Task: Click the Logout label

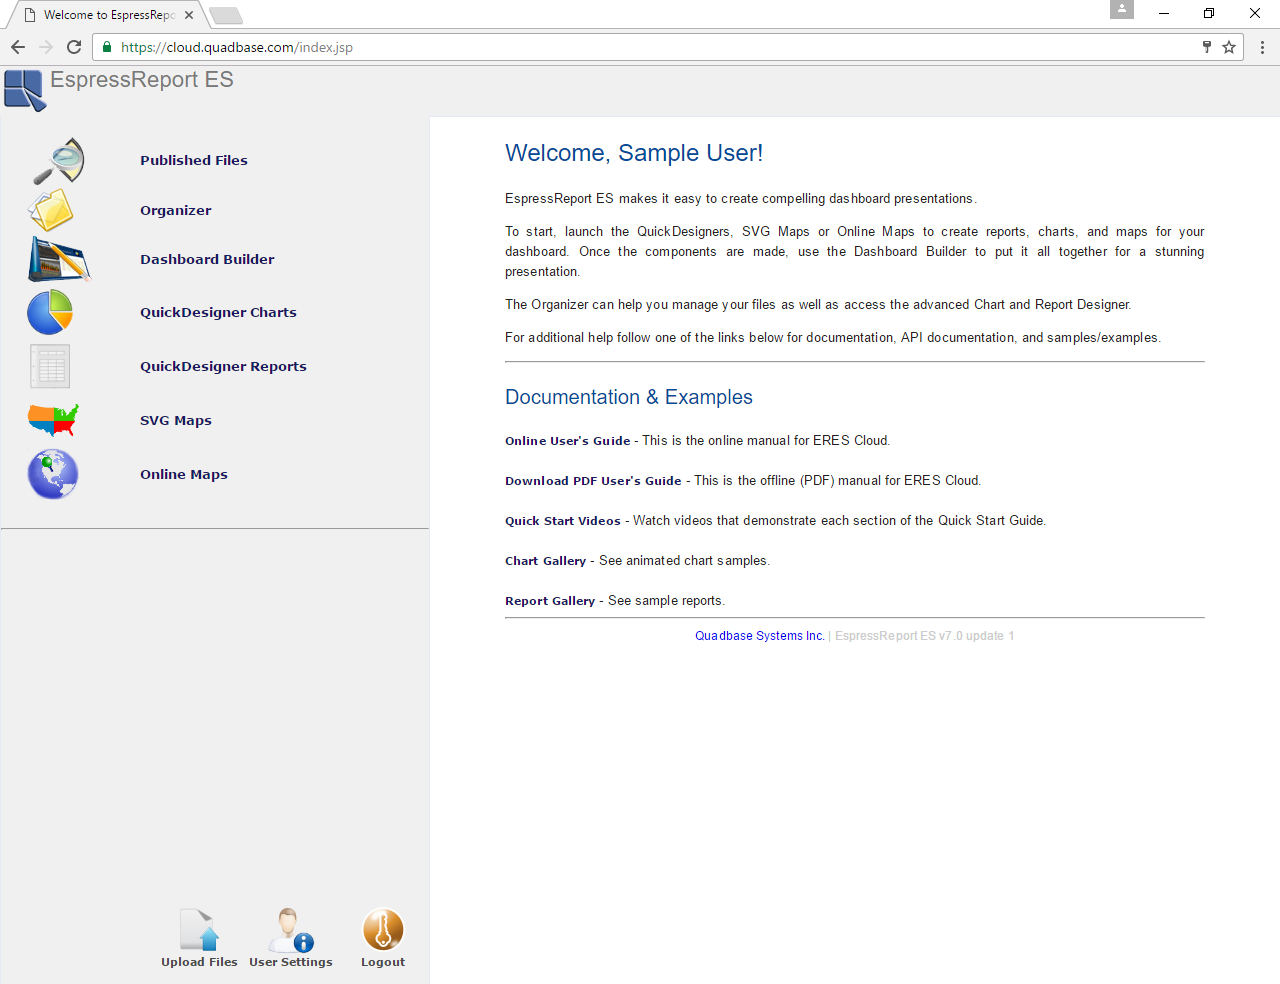Action: (383, 962)
